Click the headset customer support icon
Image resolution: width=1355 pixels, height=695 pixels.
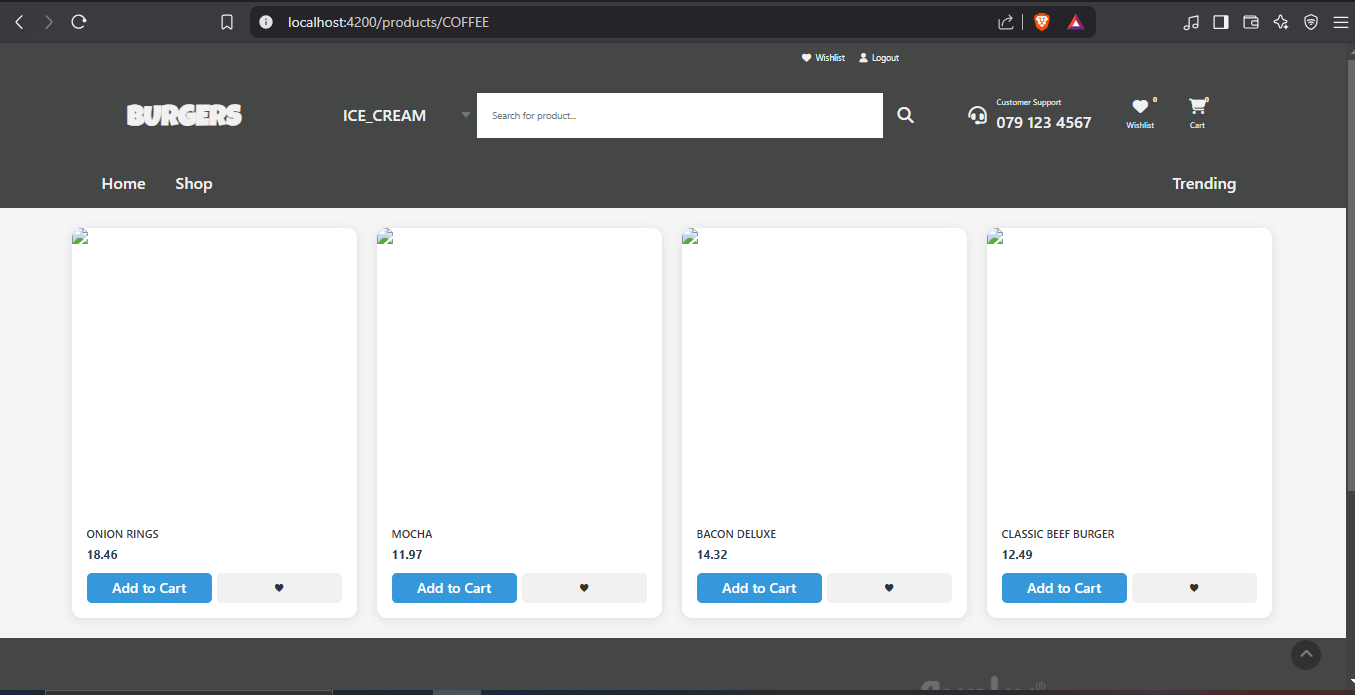coord(977,115)
